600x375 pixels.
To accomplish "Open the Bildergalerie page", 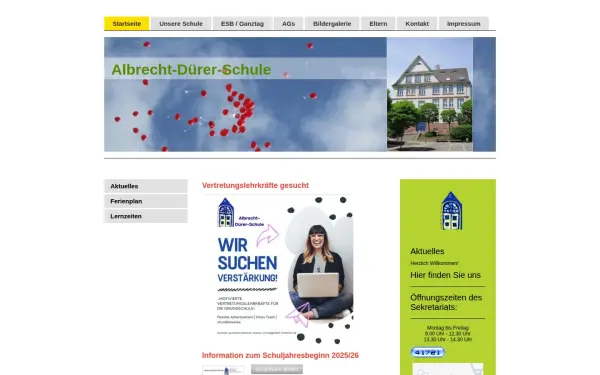I will click(332, 23).
